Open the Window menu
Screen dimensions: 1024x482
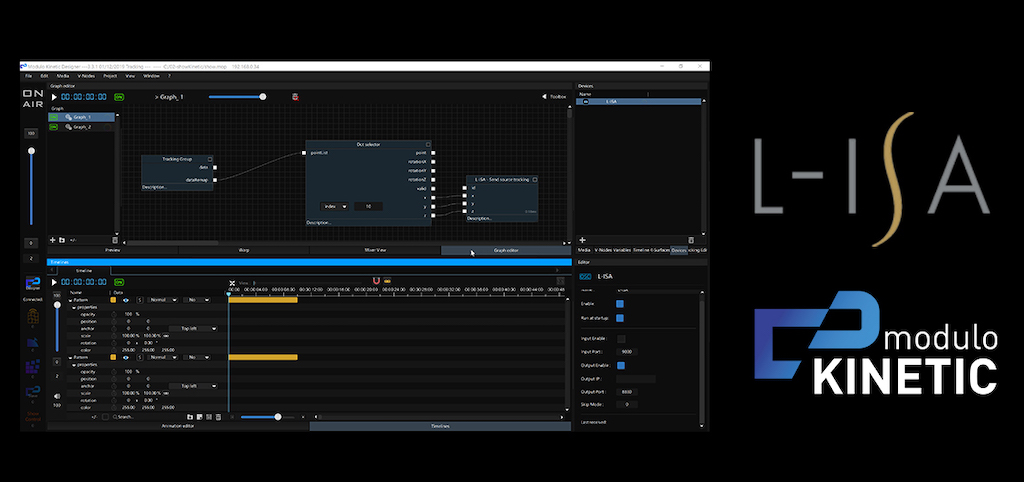pyautogui.click(x=151, y=76)
